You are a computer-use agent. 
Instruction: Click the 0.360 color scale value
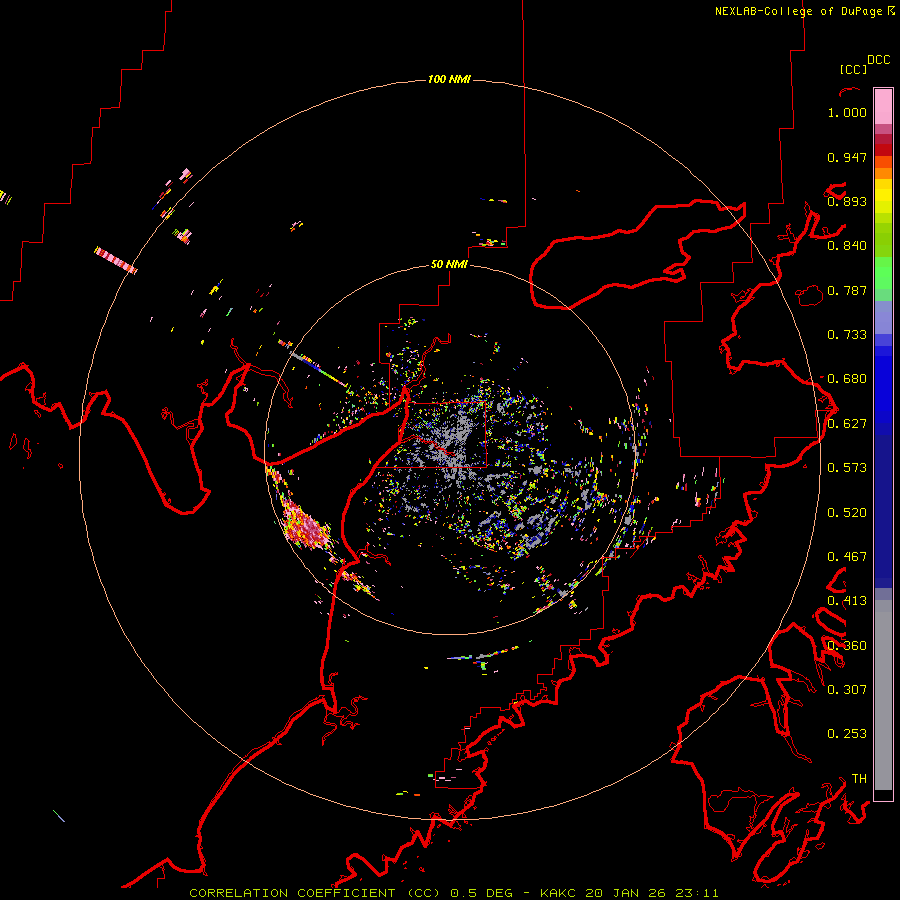847,646
